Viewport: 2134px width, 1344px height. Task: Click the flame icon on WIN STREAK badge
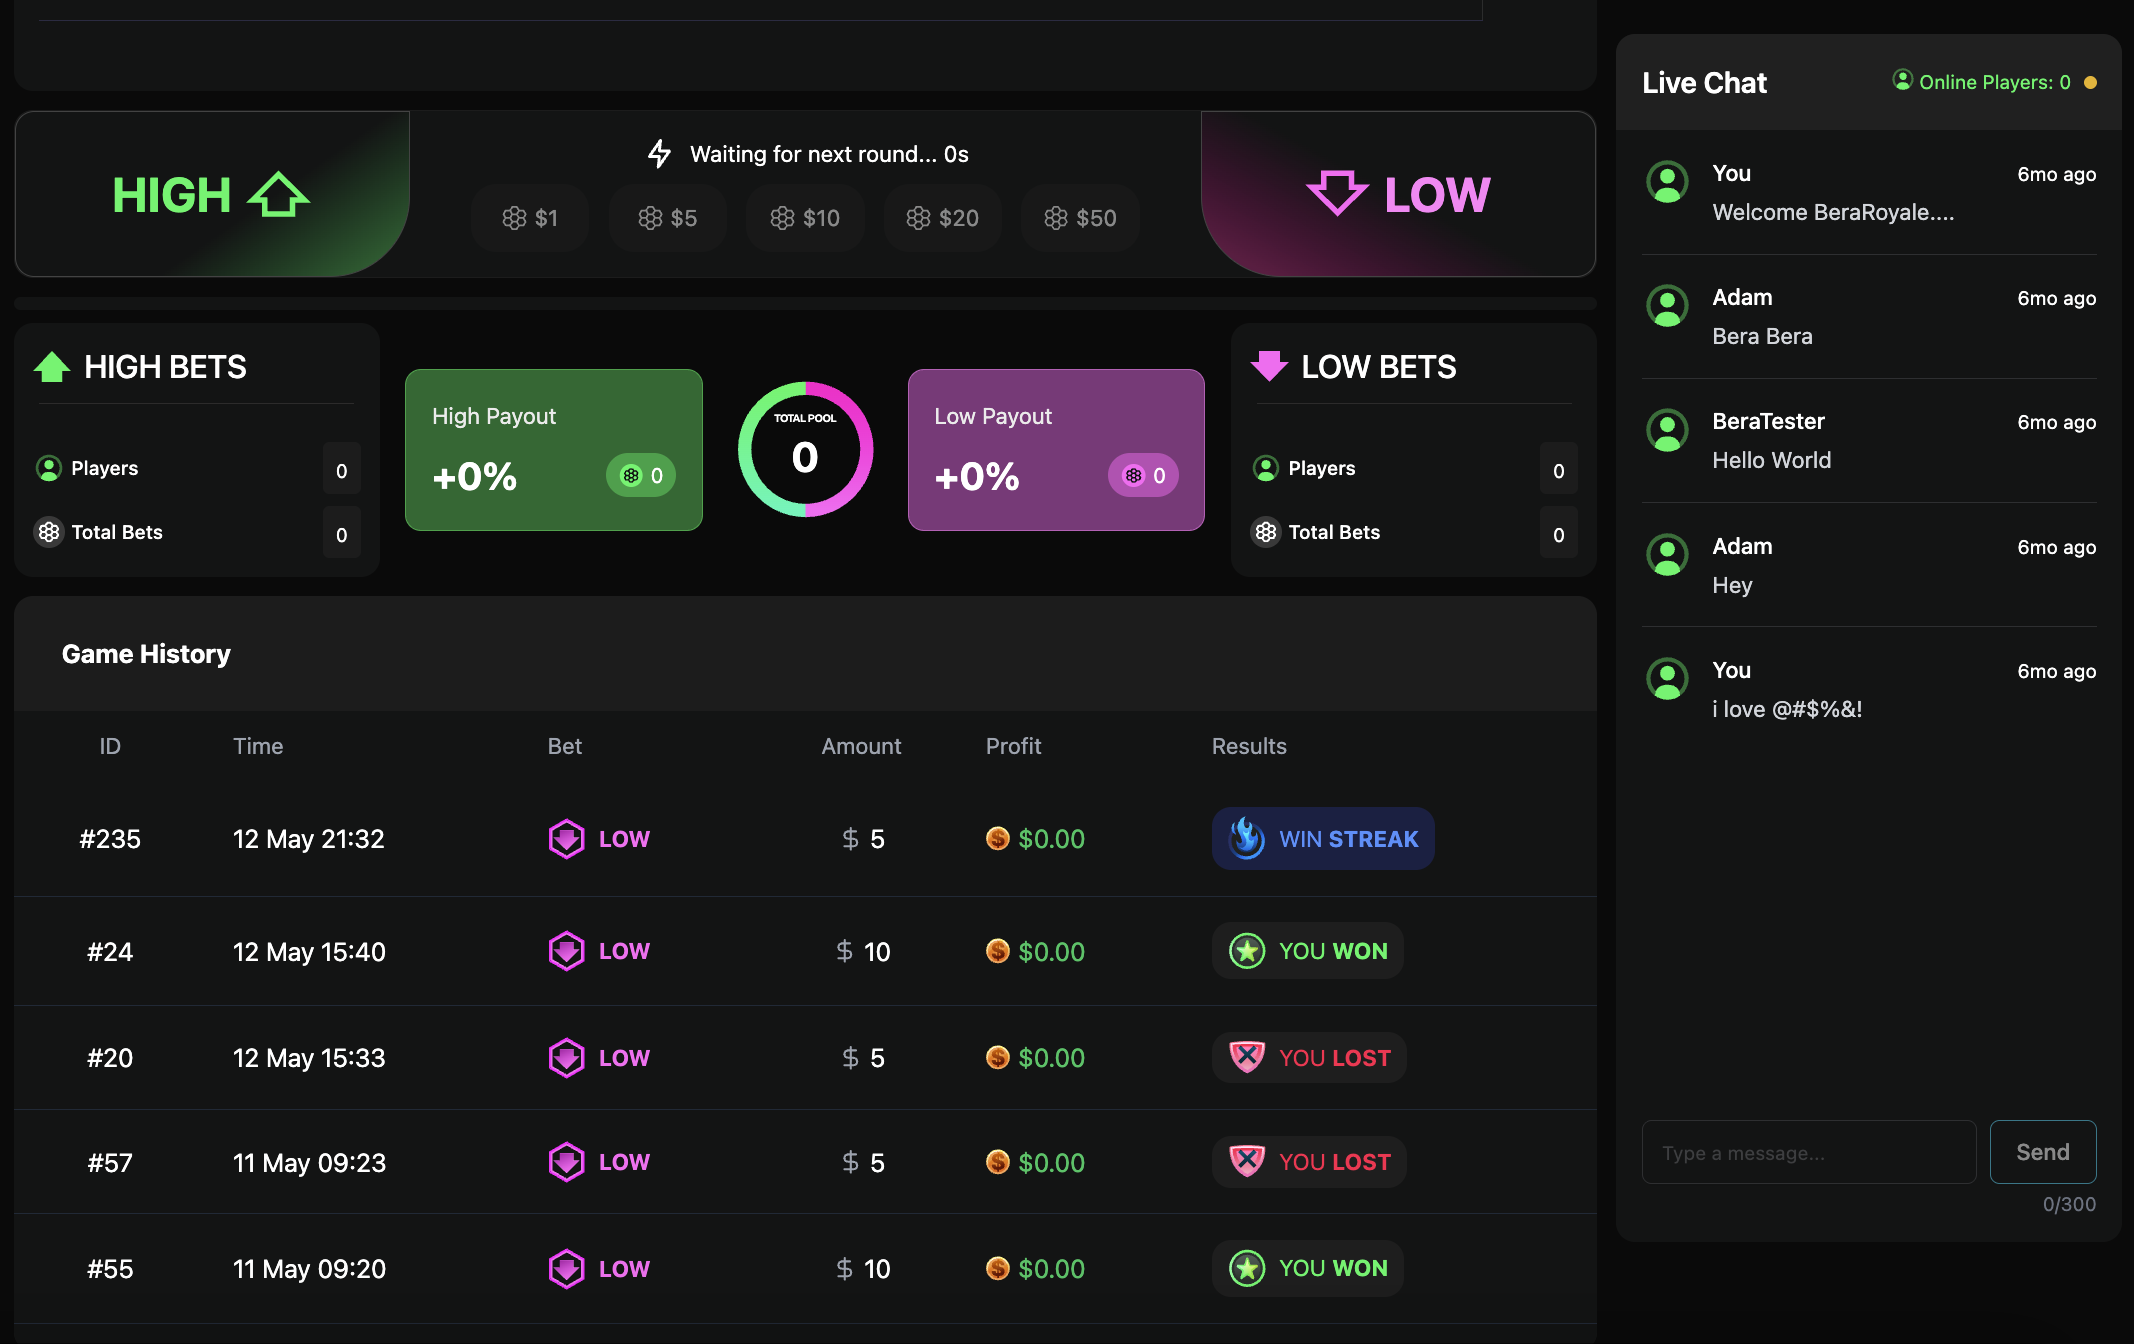1243,839
